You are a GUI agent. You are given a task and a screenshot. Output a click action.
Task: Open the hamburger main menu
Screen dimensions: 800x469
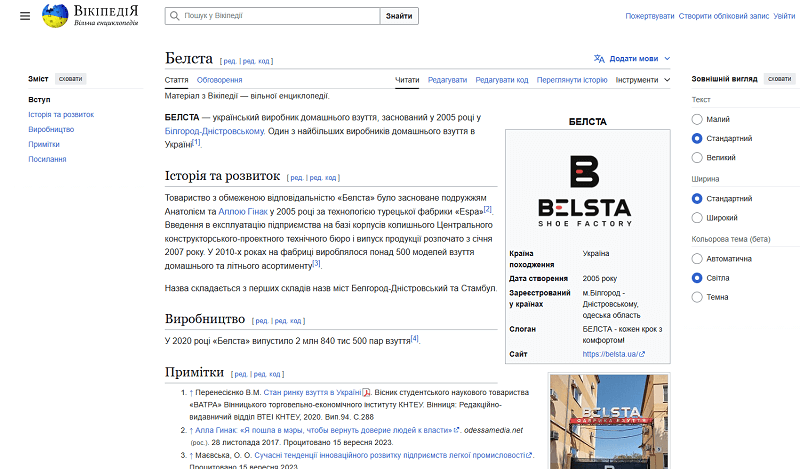click(25, 16)
